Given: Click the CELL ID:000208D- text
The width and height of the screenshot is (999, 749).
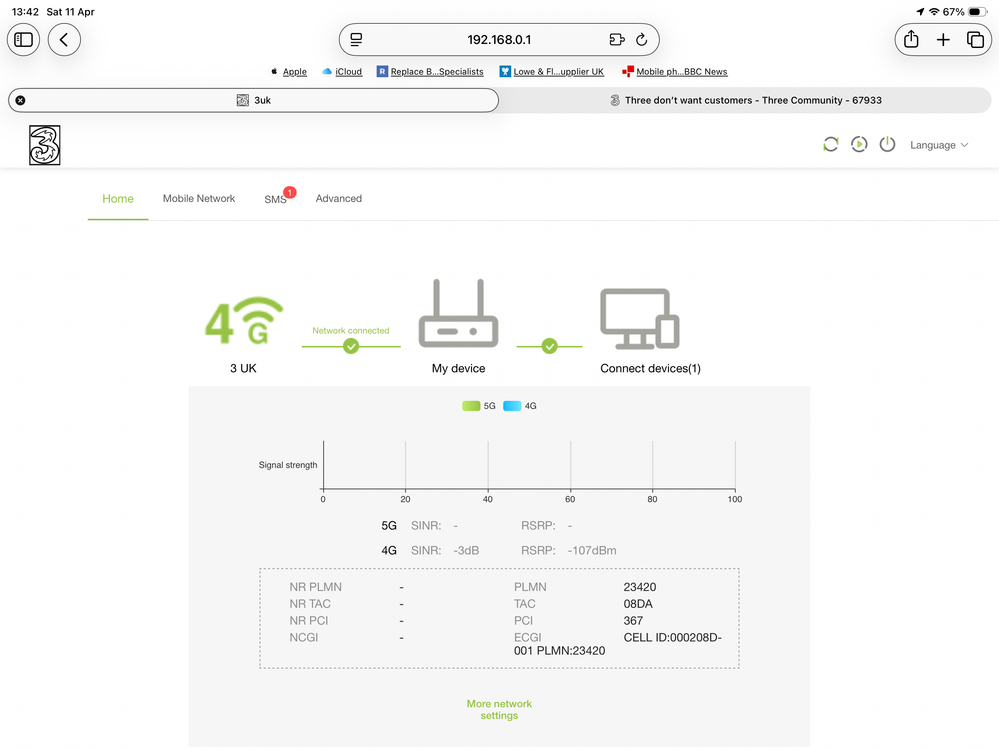Looking at the screenshot, I should pos(673,638).
